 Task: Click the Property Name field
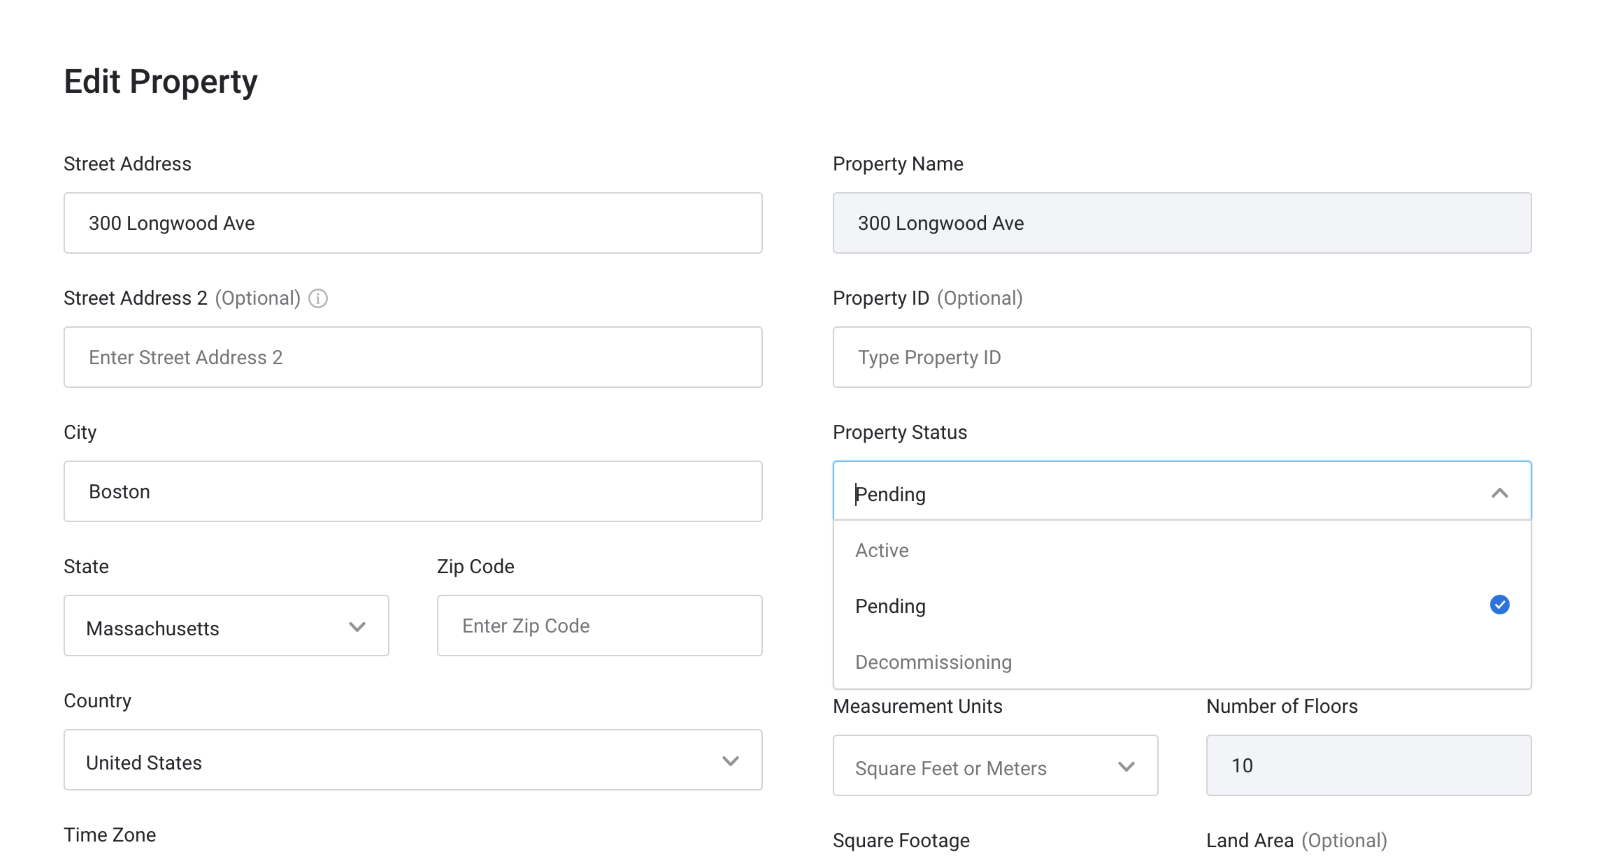[x=1181, y=223]
